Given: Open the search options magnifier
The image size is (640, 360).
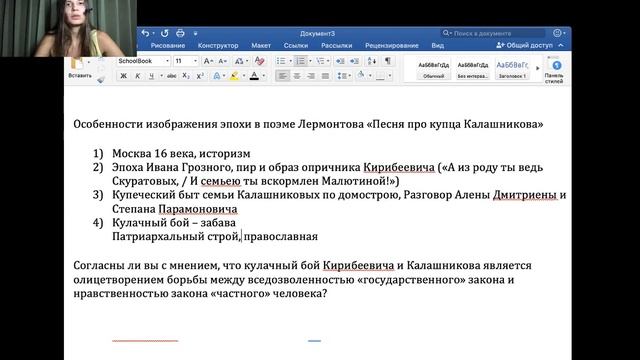Looking at the screenshot, I should coord(447,33).
